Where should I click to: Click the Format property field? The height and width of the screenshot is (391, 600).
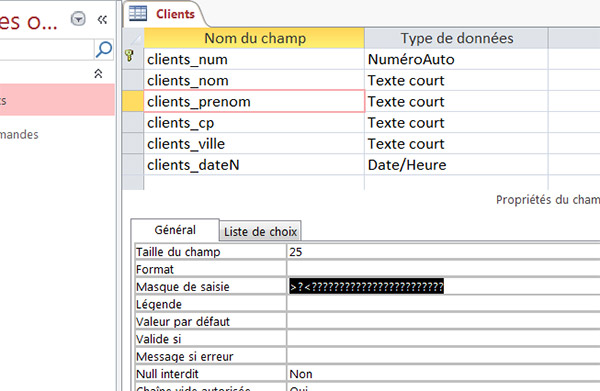(444, 269)
